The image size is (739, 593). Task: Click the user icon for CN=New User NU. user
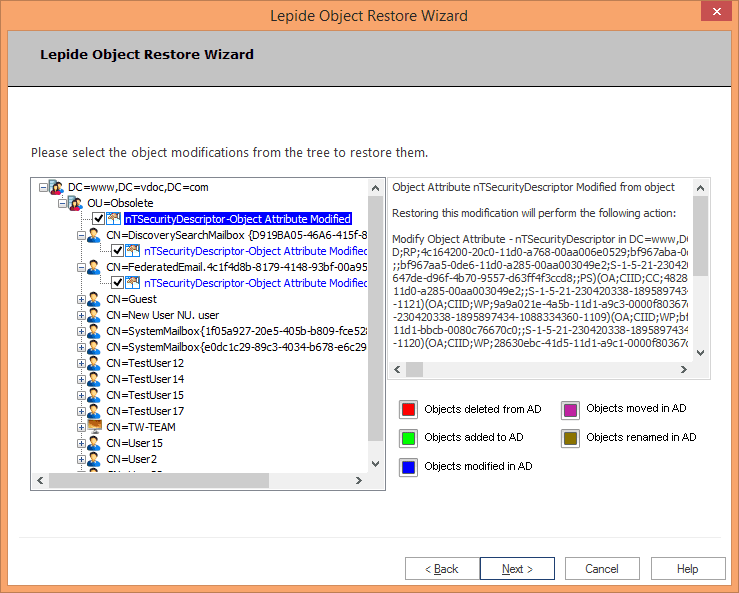pyautogui.click(x=94, y=315)
